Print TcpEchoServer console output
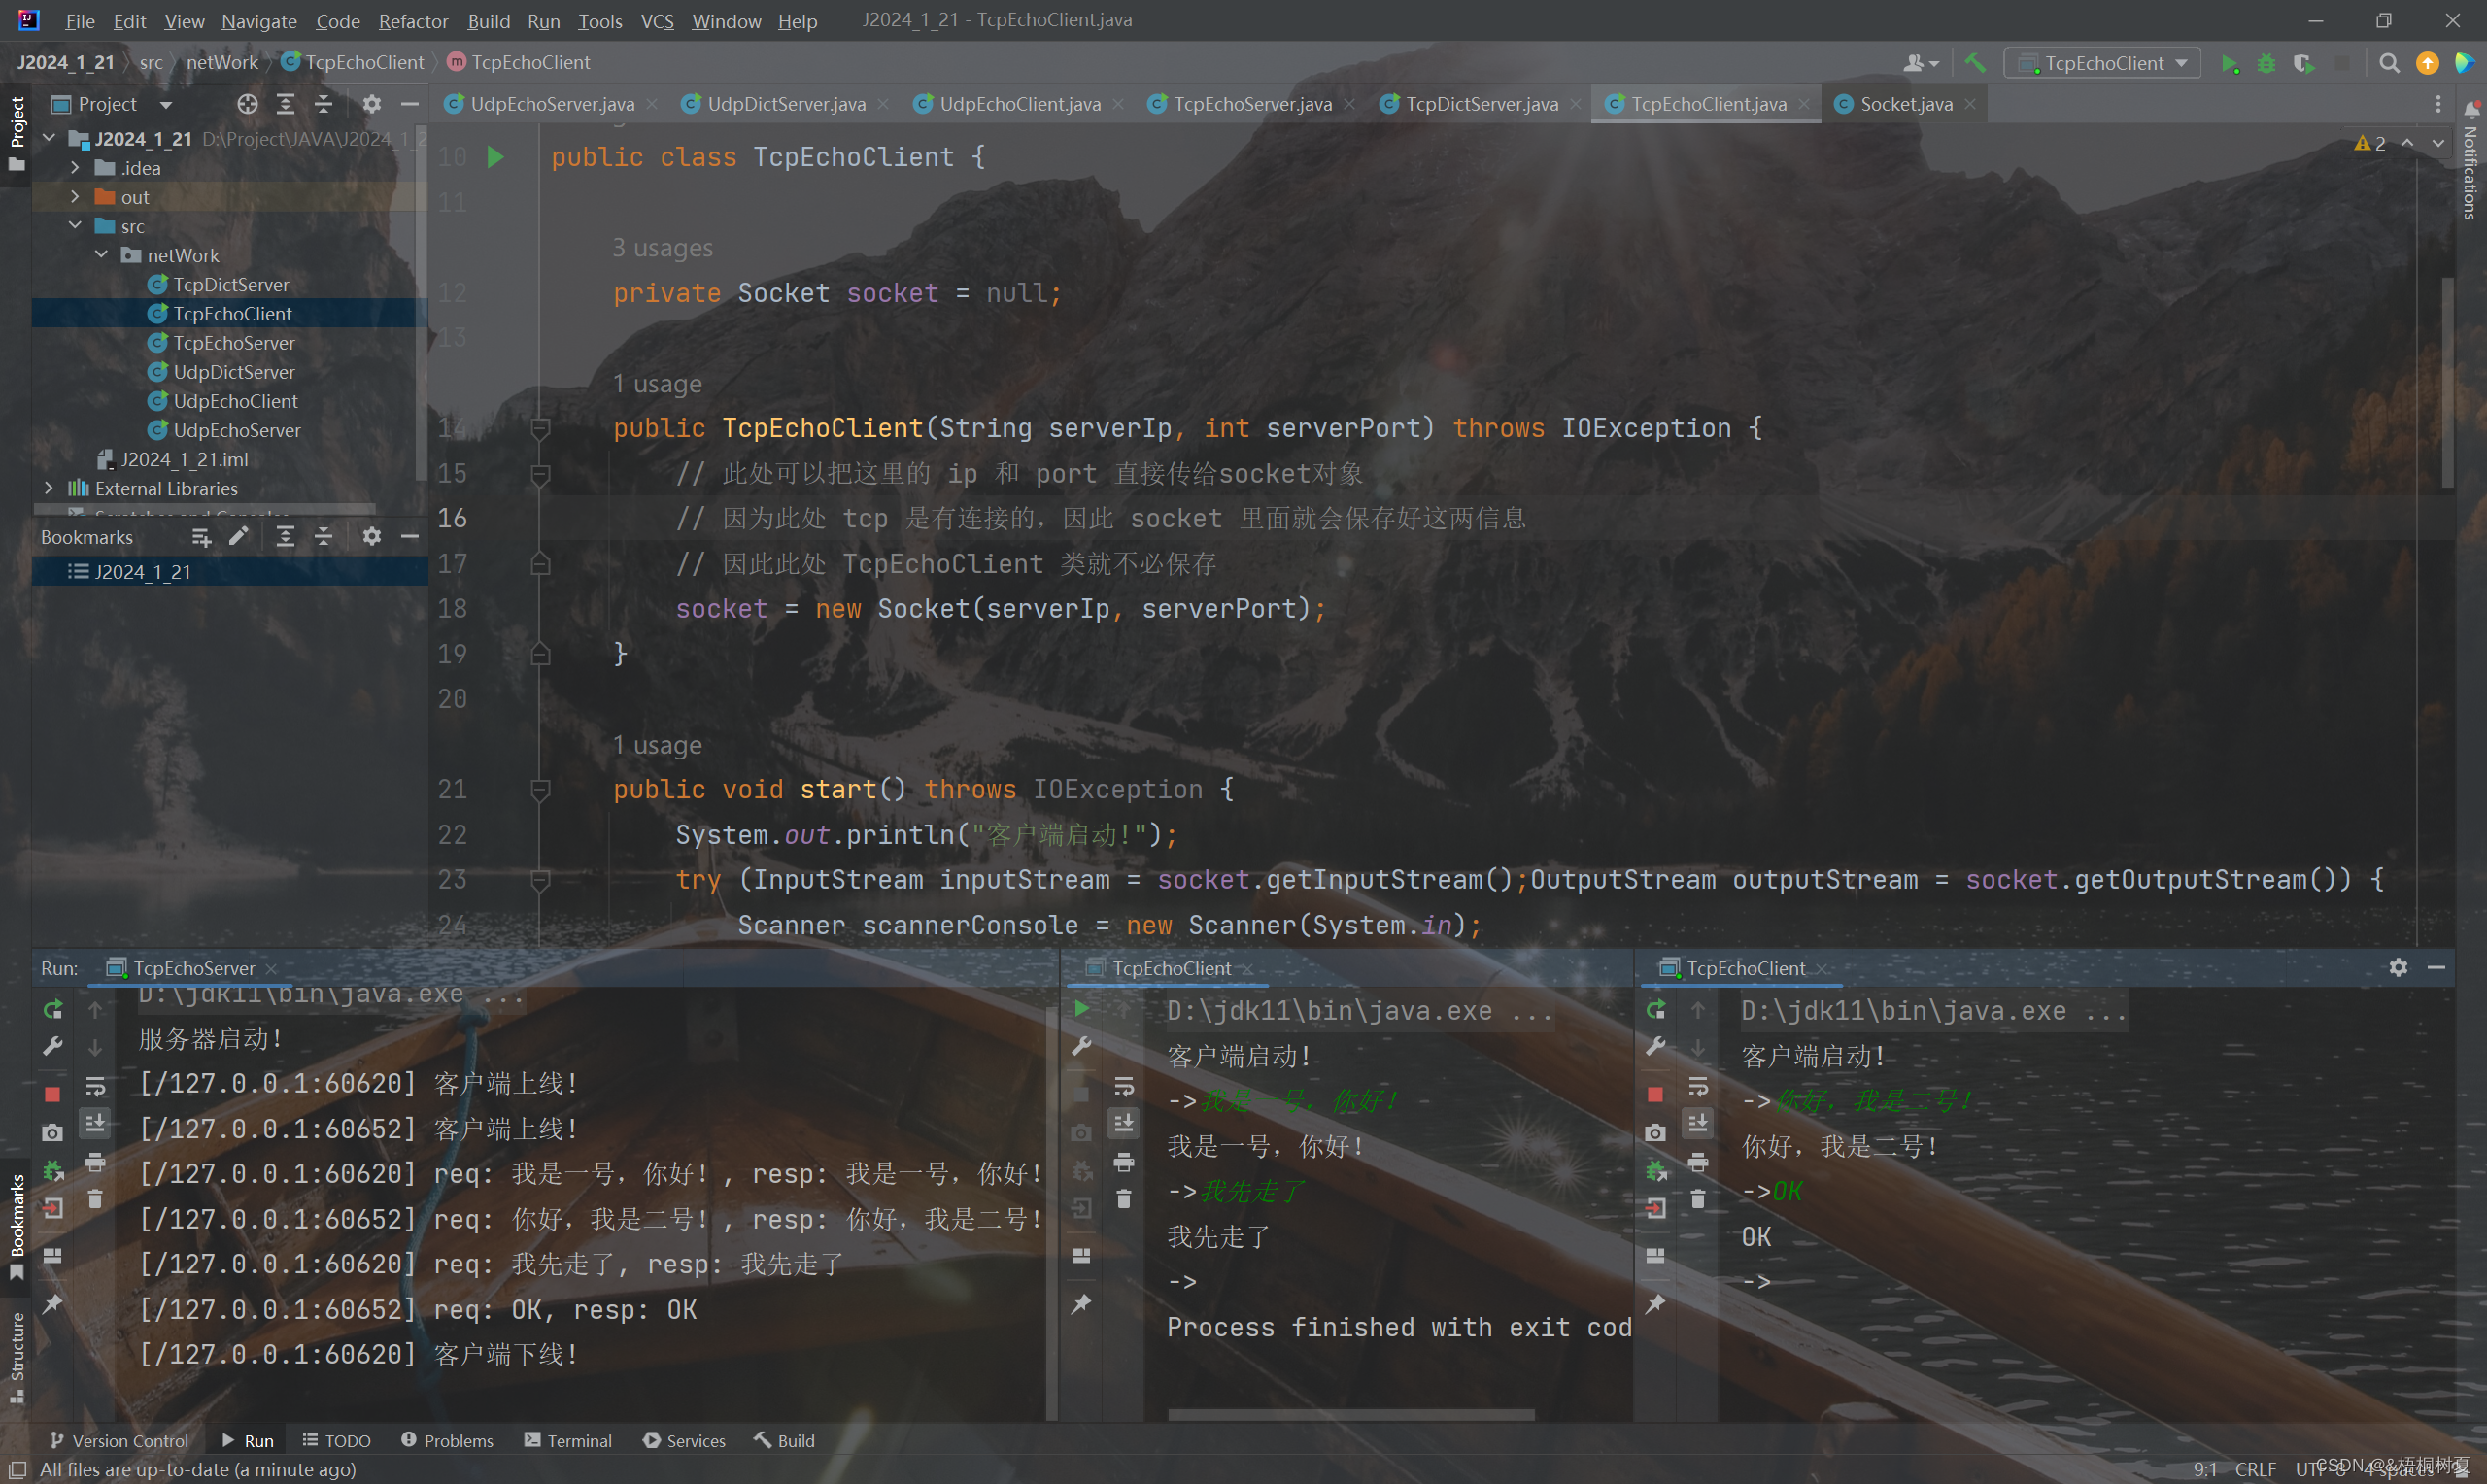2487x1484 pixels. point(95,1162)
